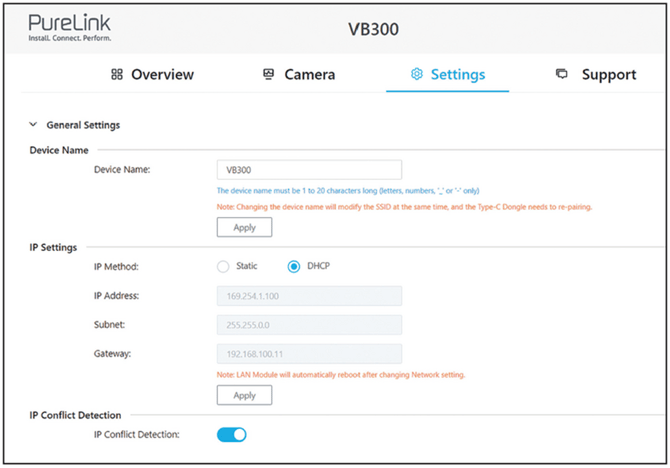This screenshot has height=468, width=670.
Task: Click the IP Address field
Action: 309,296
